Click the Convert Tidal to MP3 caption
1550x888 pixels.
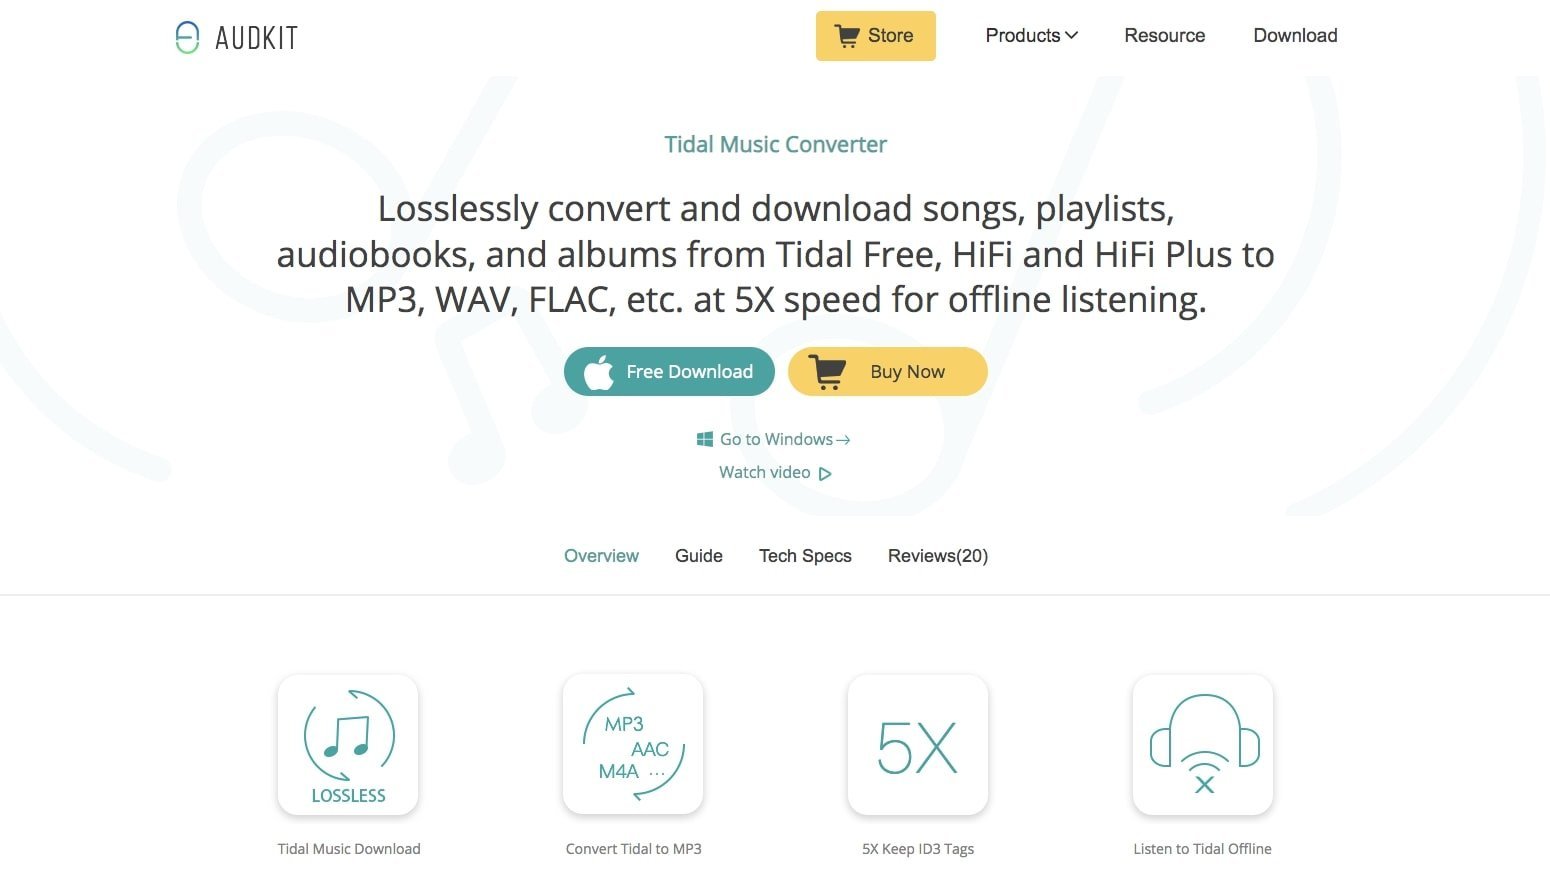coord(634,849)
